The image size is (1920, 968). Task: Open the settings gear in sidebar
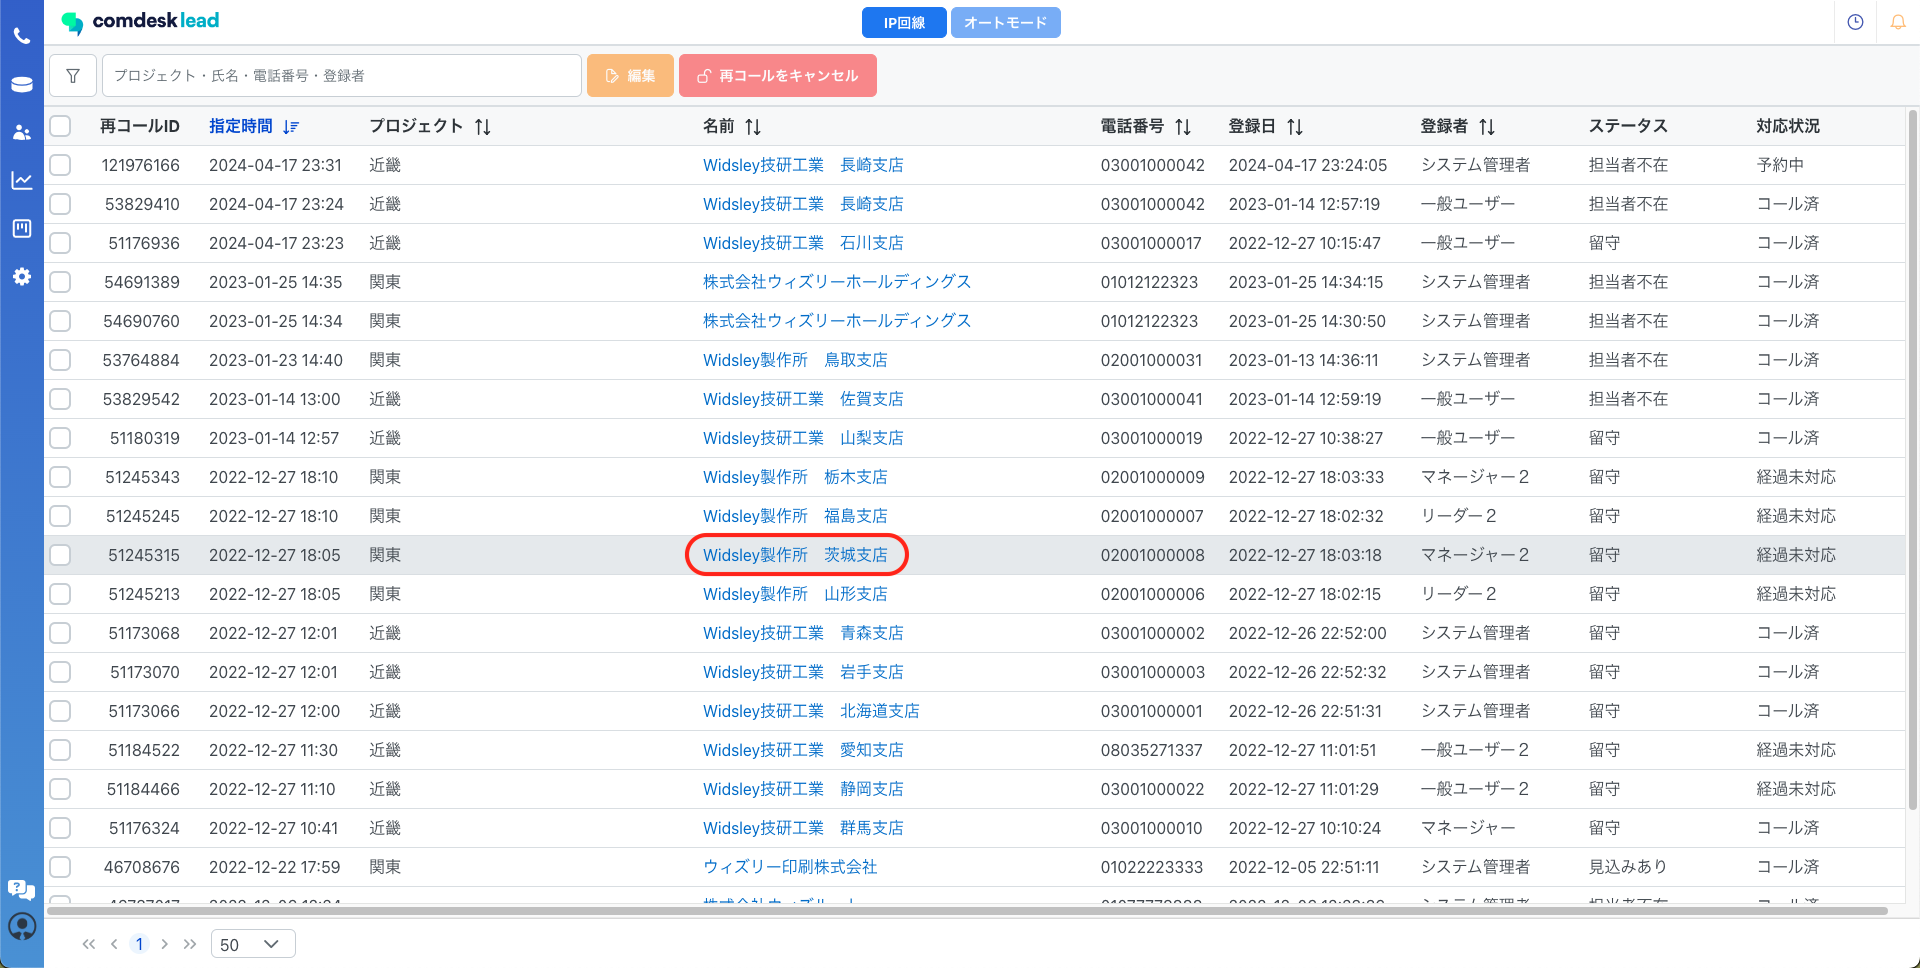tap(21, 277)
